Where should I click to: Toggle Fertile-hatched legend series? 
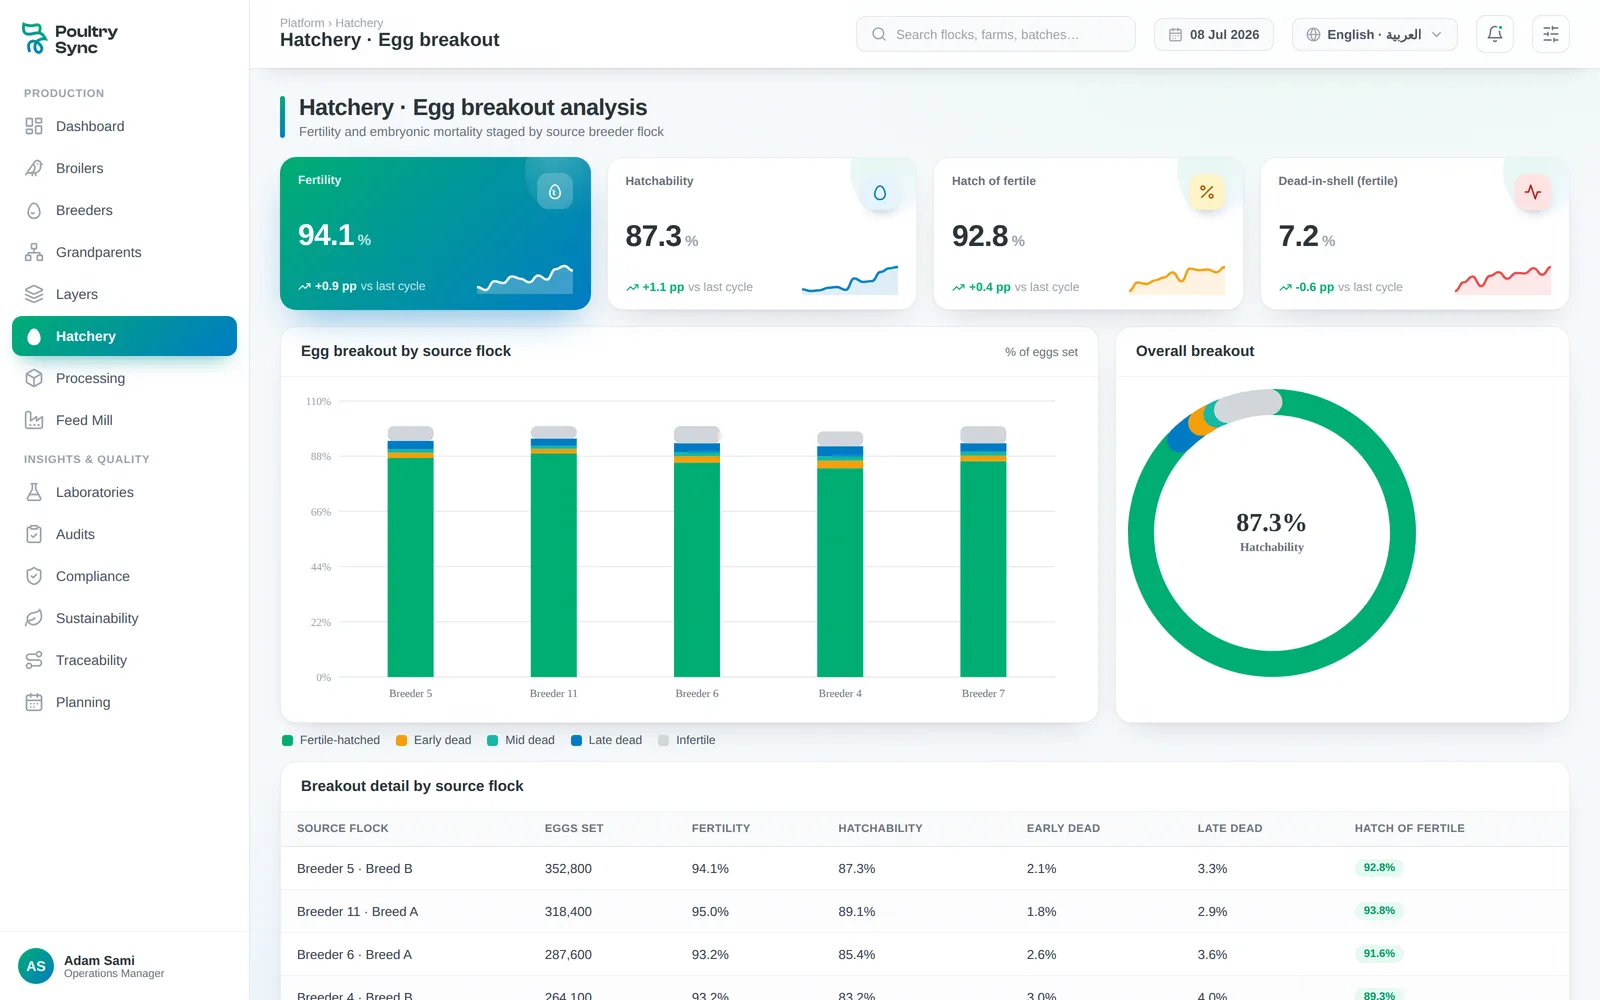(331, 740)
